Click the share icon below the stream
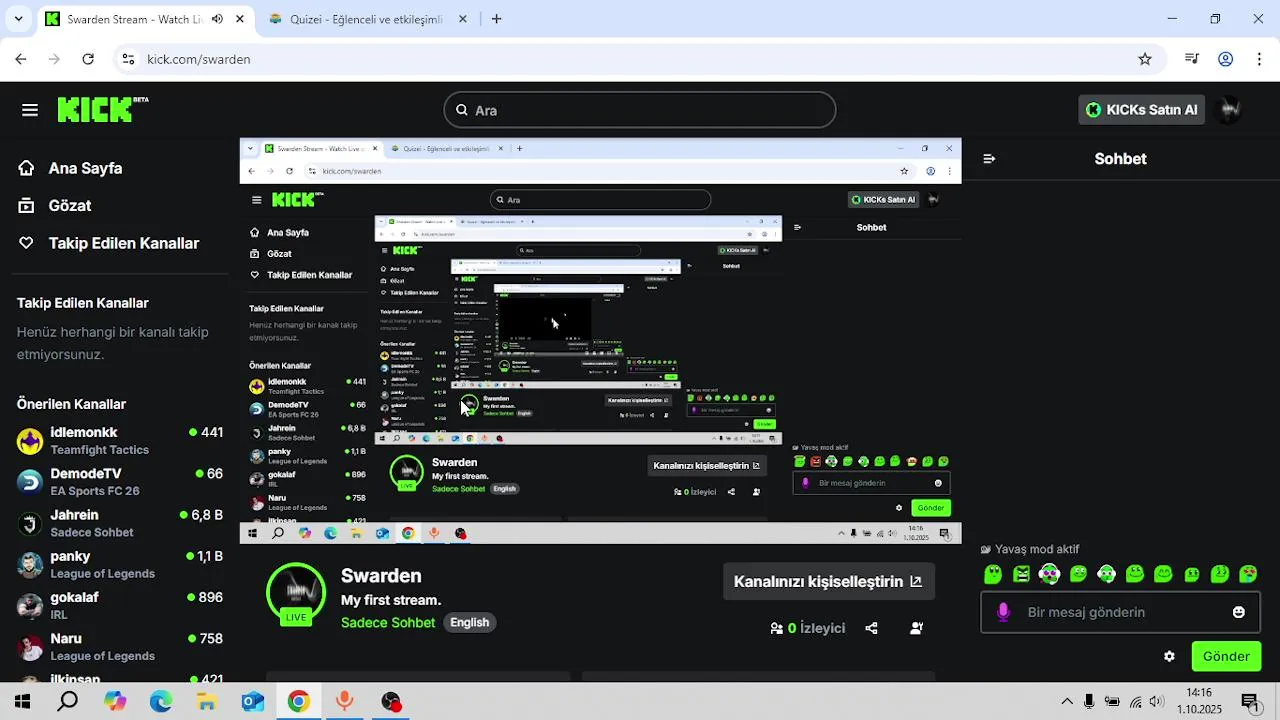The height and width of the screenshot is (720, 1280). [871, 628]
